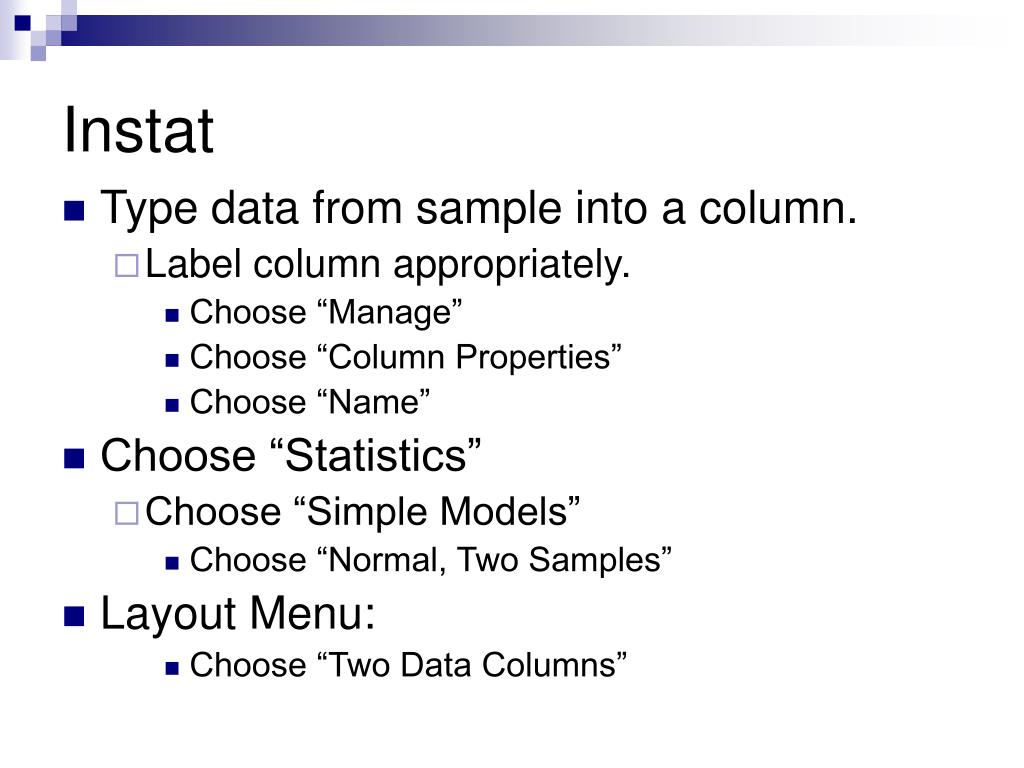The image size is (1024, 768).
Task: Click the "Layout Menu:" text
Action: [238, 614]
